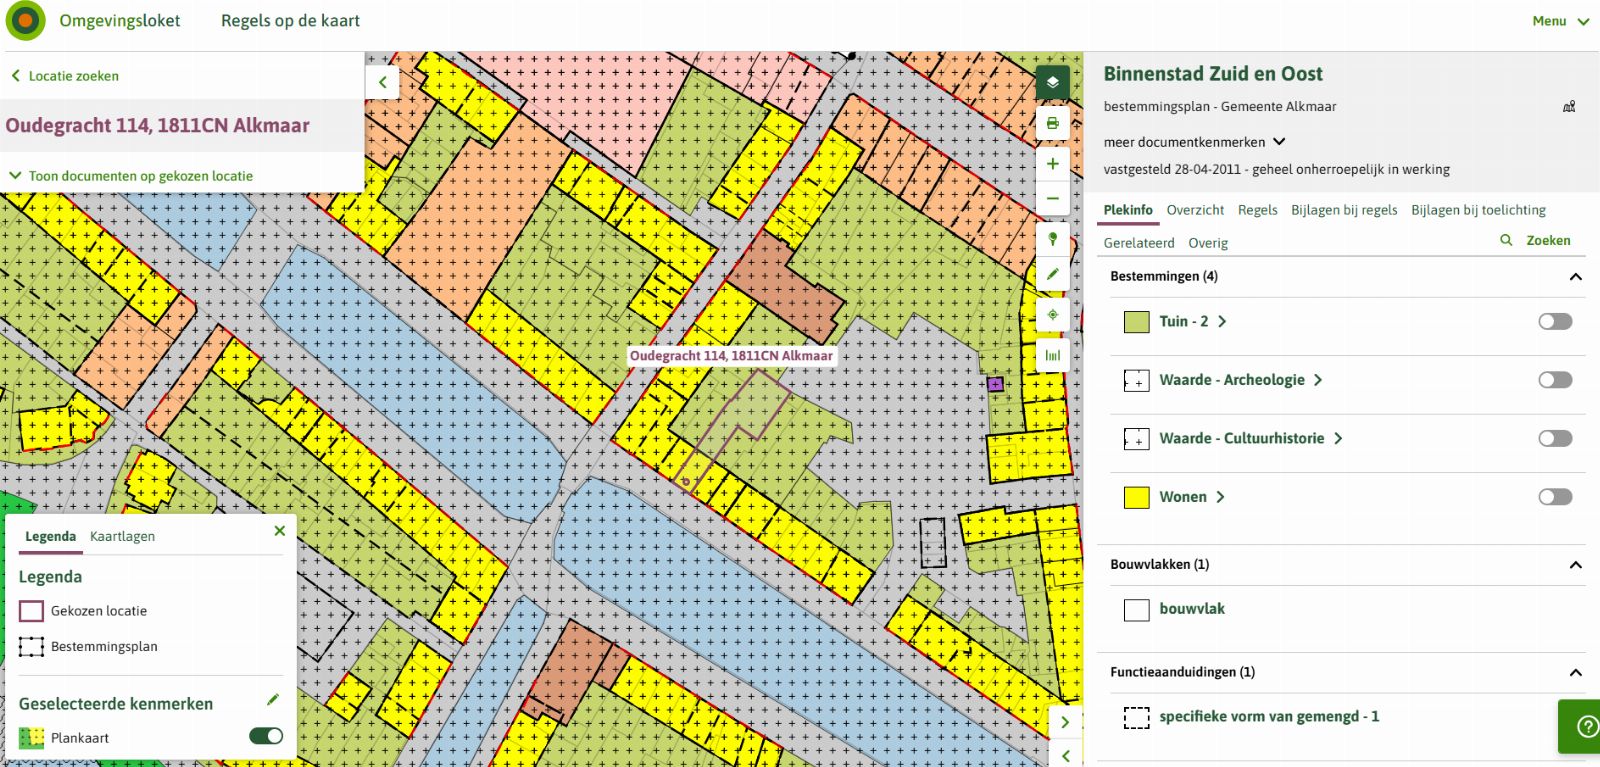Edit Geselecteerde kenmerken with pencil icon
Image resolution: width=1600 pixels, height=767 pixels.
point(273,700)
